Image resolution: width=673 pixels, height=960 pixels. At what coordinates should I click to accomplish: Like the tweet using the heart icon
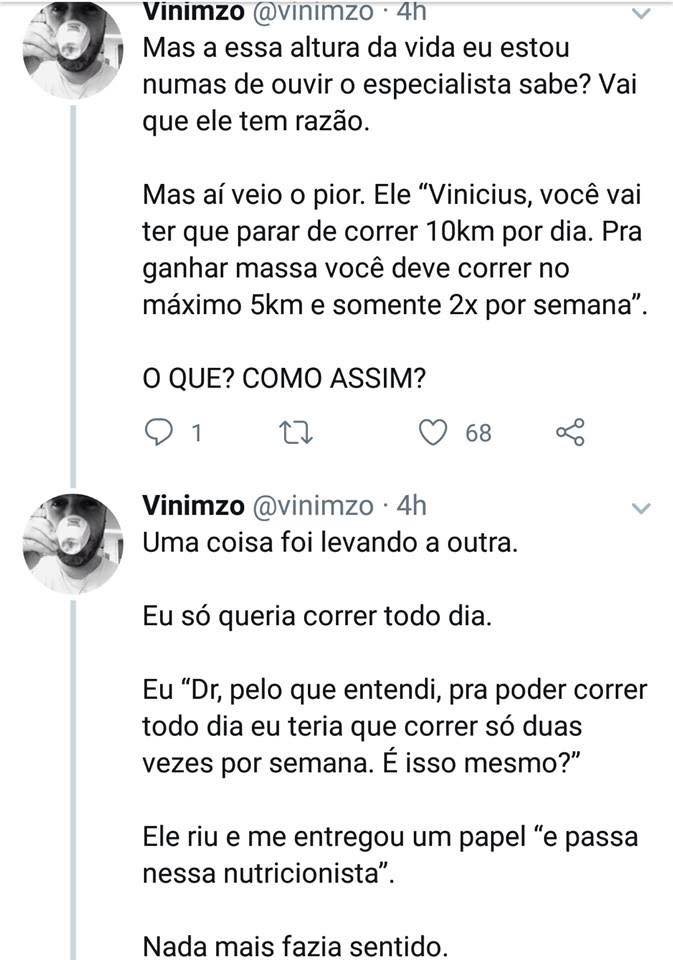click(x=432, y=432)
